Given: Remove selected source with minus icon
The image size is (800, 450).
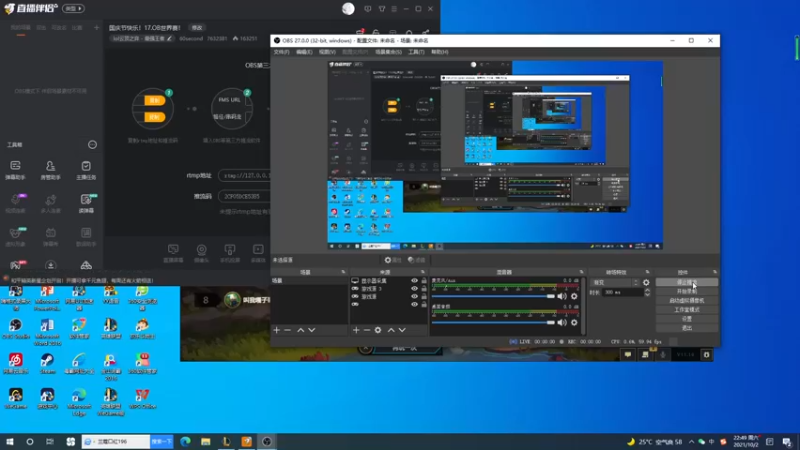Looking at the screenshot, I should pos(367,330).
